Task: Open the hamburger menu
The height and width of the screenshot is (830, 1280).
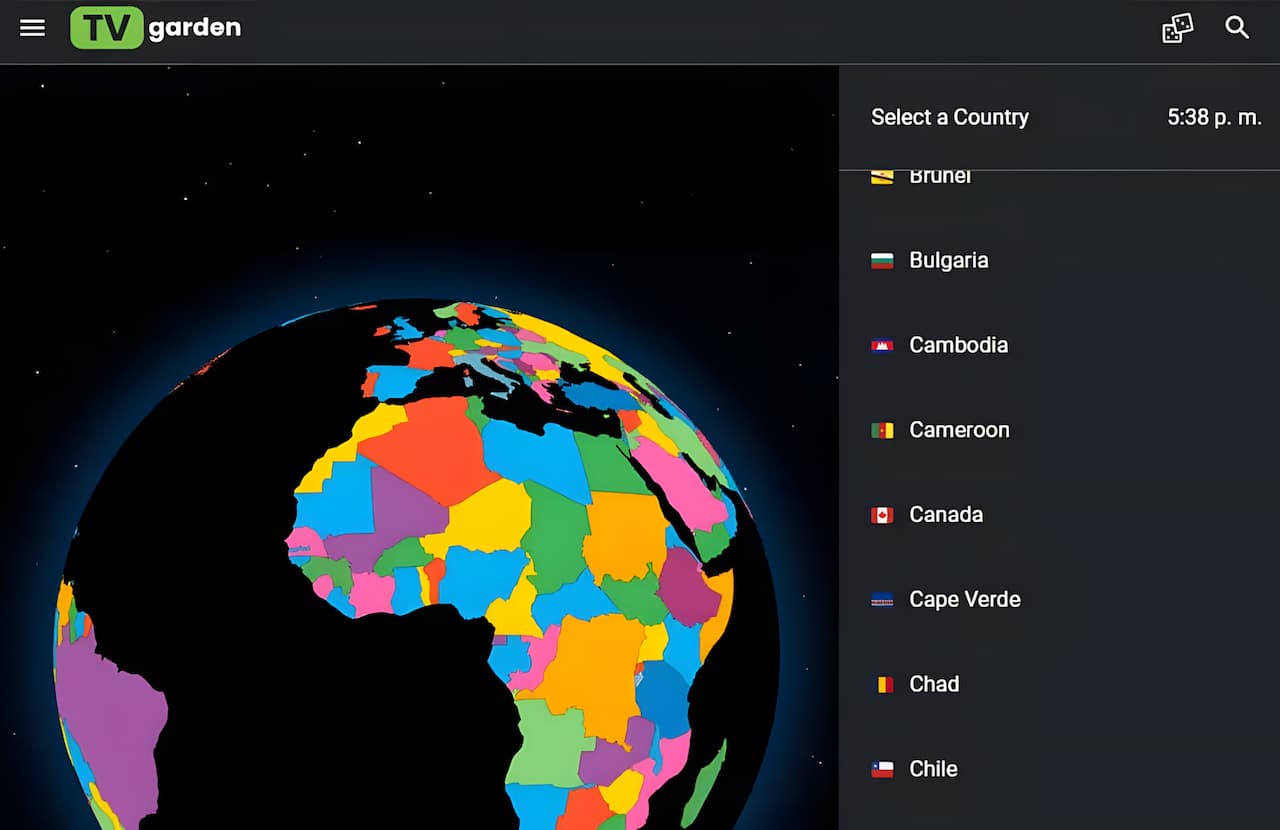Action: [x=33, y=28]
